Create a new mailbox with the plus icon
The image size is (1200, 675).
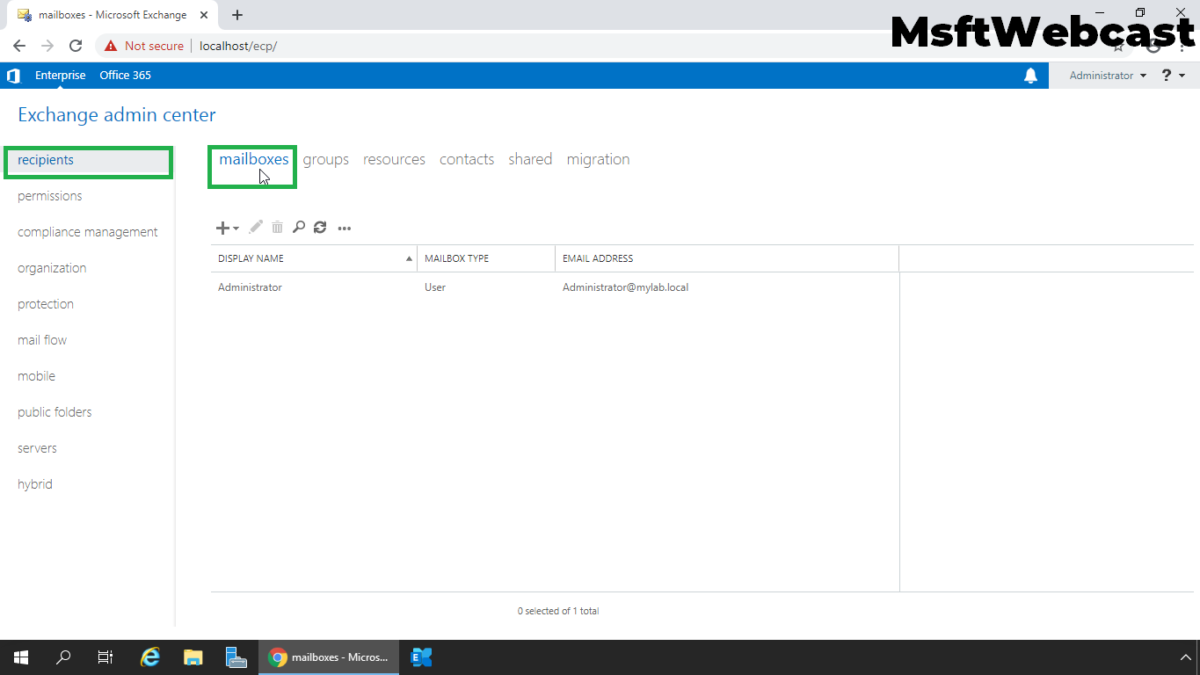click(221, 227)
